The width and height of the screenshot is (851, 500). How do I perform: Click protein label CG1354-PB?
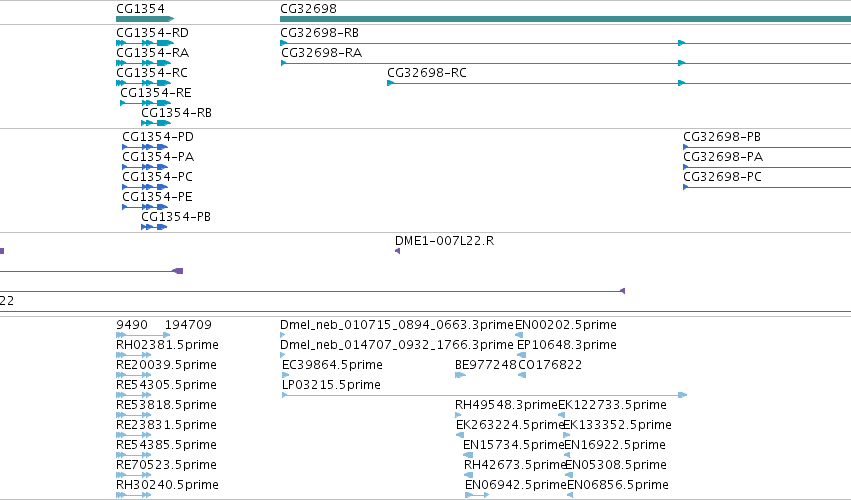click(176, 217)
